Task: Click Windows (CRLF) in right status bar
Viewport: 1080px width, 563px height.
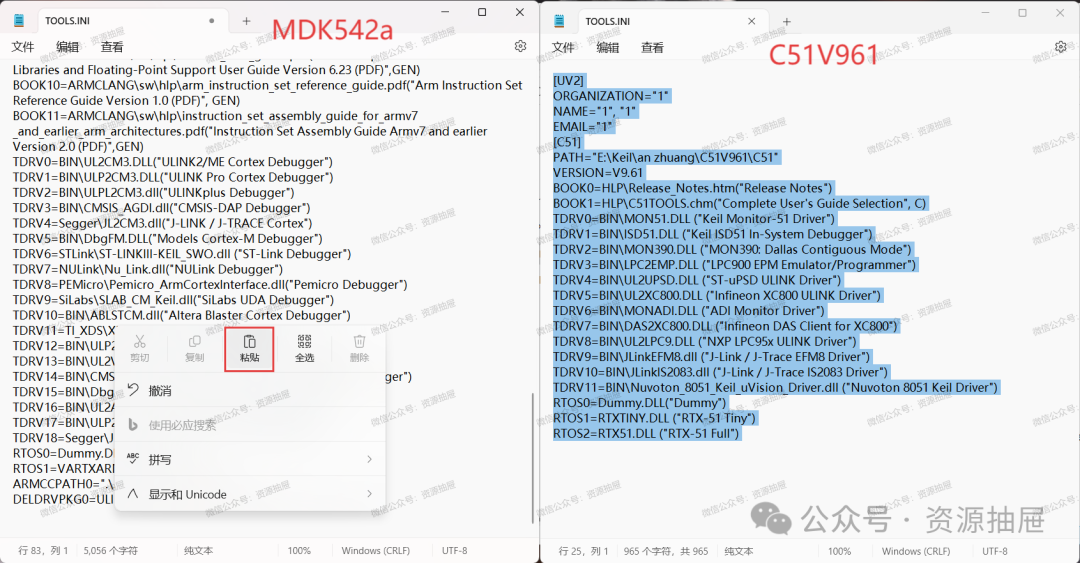Action: (916, 551)
